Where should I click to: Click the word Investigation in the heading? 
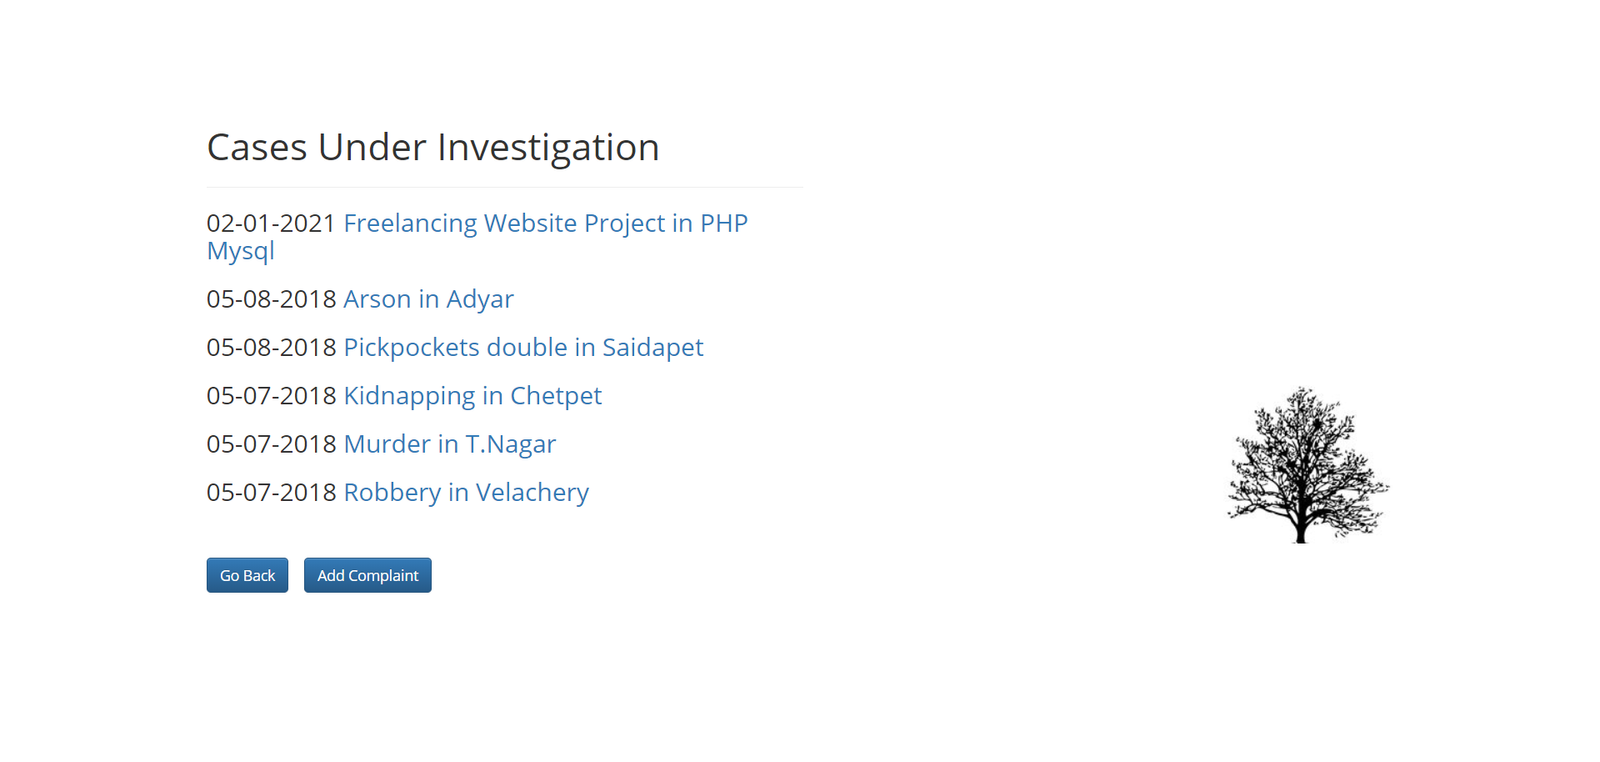coord(547,147)
